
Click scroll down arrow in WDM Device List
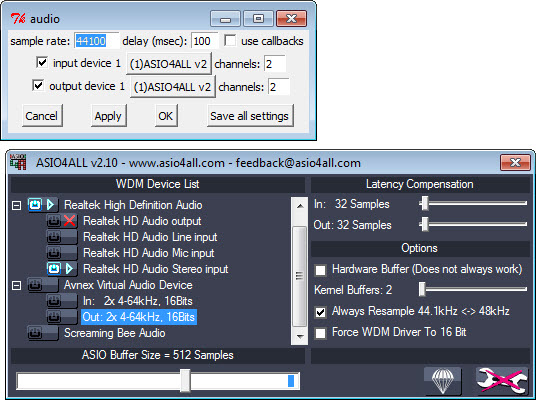[300, 336]
